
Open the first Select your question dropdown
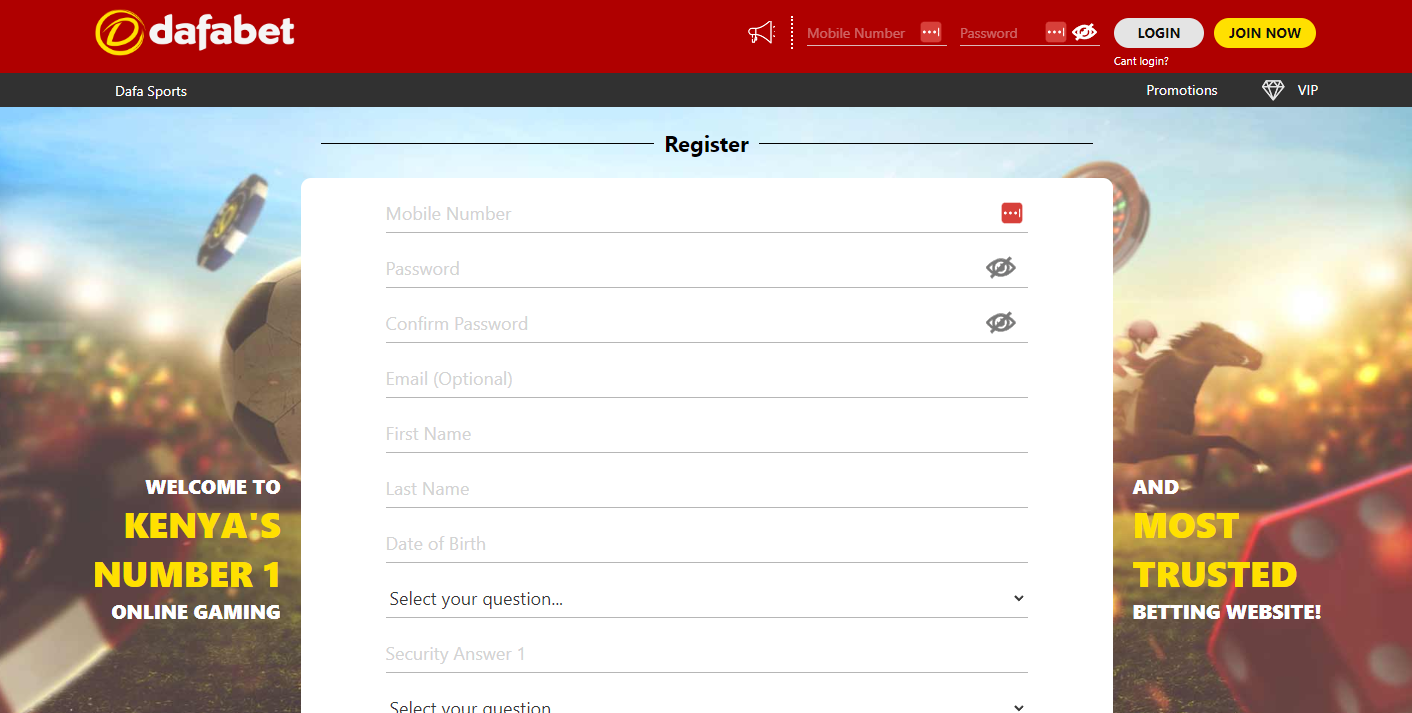click(707, 599)
